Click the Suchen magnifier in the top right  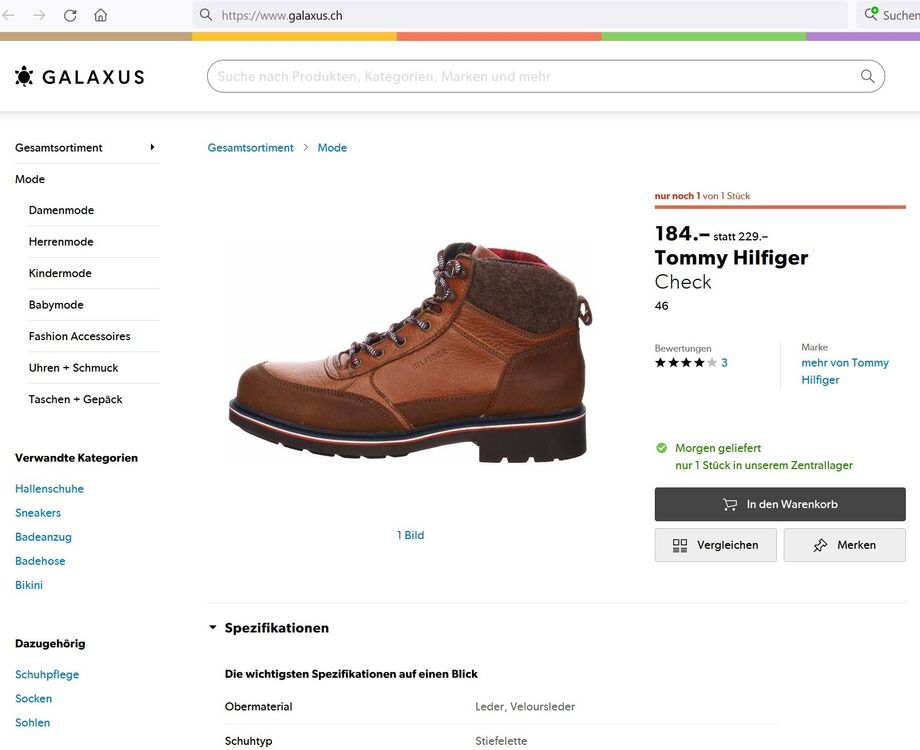[870, 15]
